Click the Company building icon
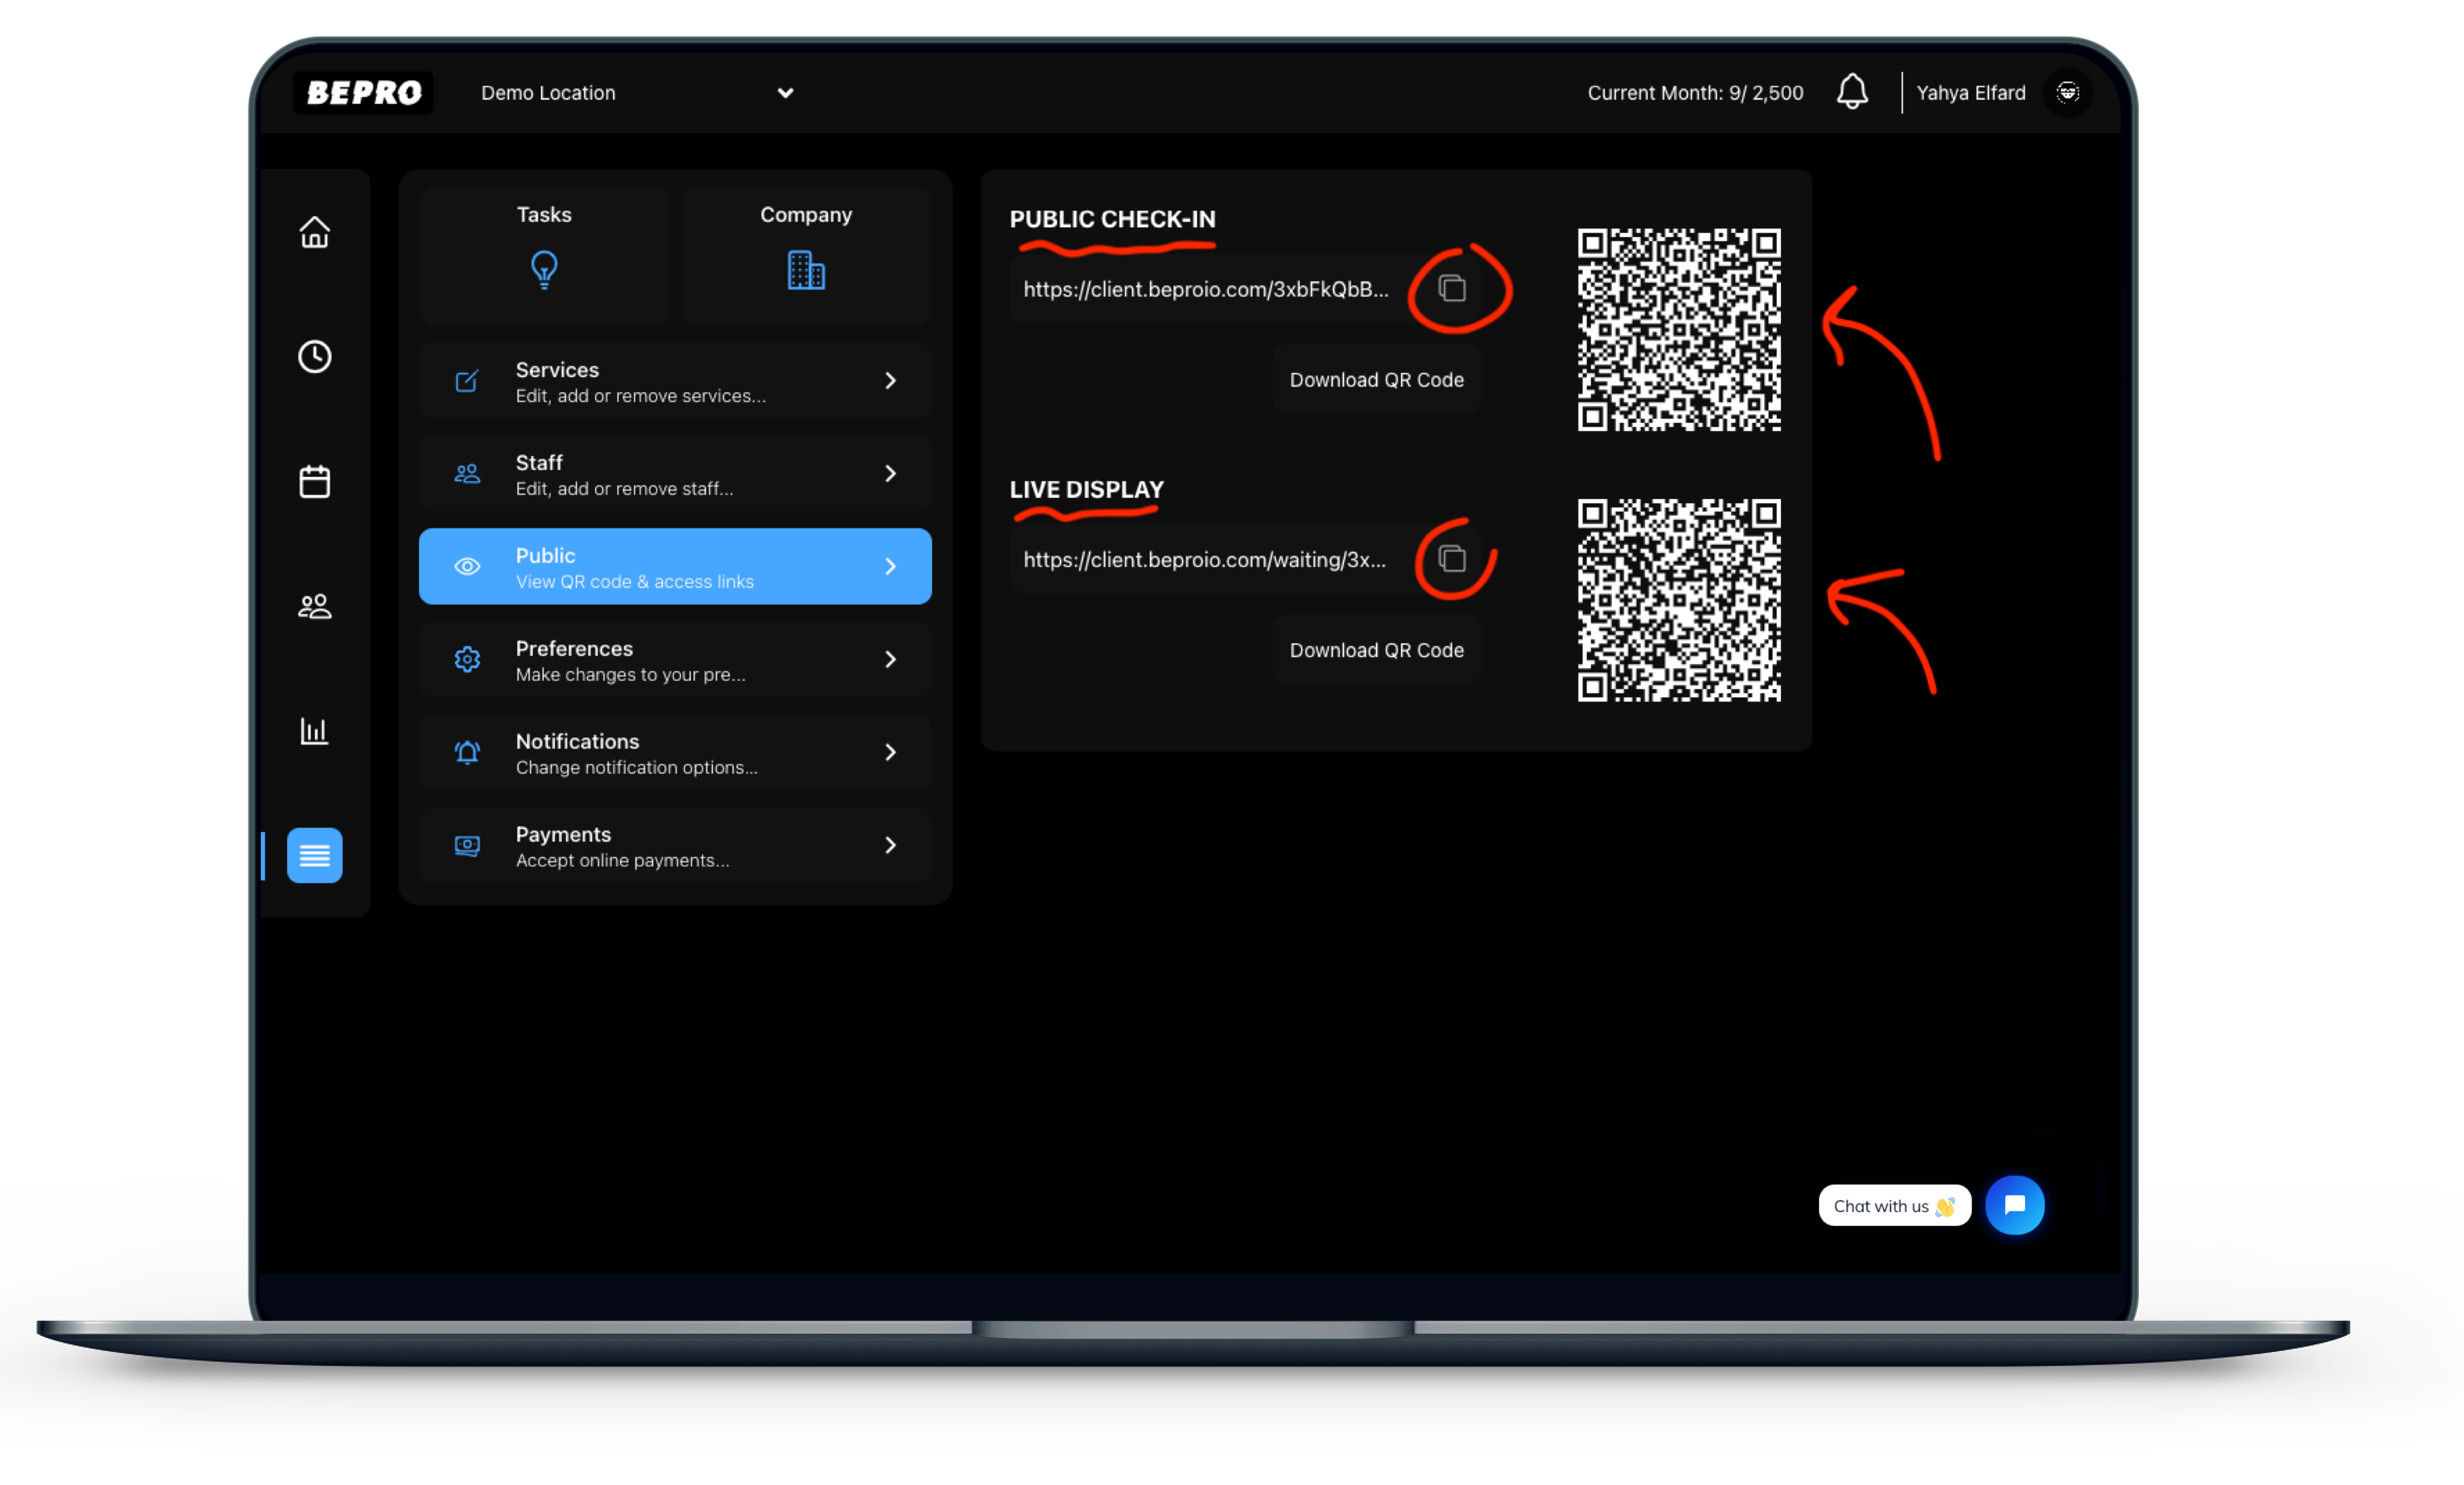Viewport: 2464px width, 1485px height. pyautogui.click(x=806, y=270)
